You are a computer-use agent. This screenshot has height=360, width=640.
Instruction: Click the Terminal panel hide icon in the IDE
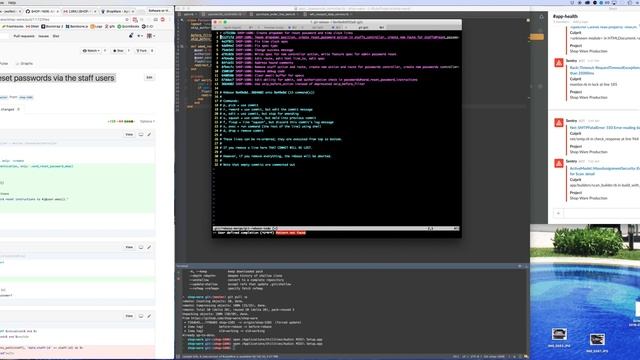526,266
